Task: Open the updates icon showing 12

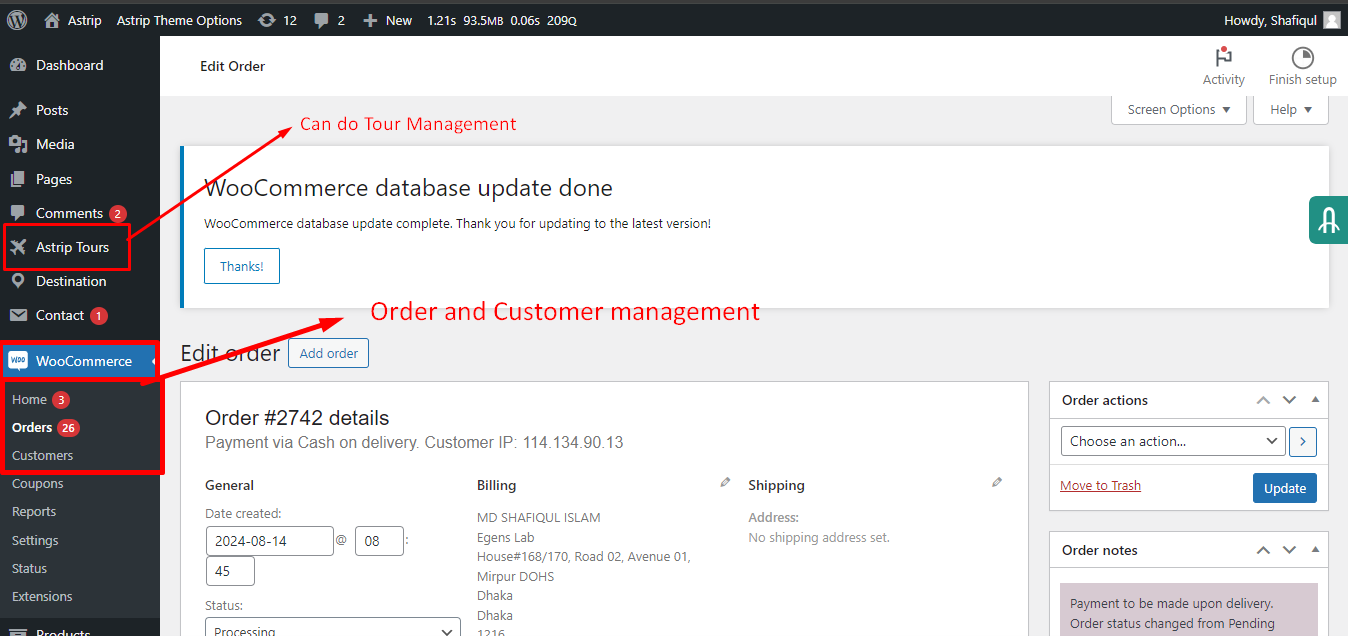Action: coord(266,20)
